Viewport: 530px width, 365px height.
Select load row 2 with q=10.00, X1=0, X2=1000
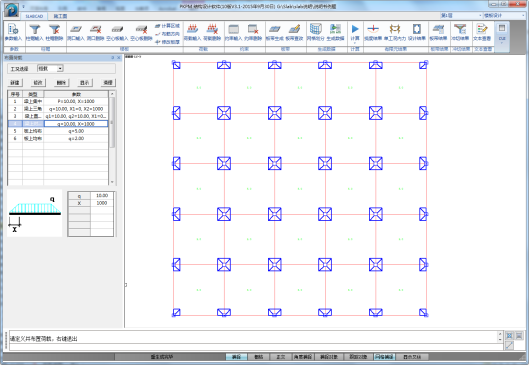point(58,109)
